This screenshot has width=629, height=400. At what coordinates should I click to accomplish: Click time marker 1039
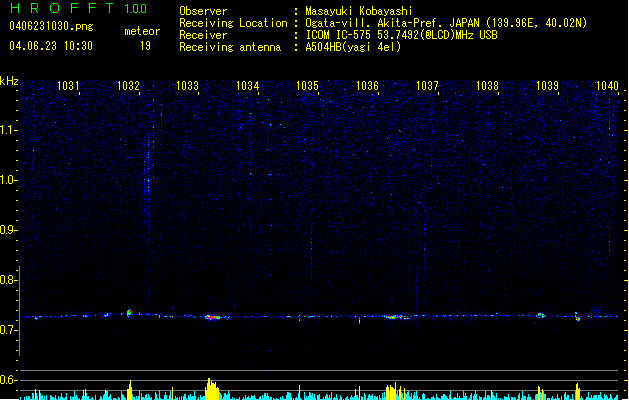(547, 86)
